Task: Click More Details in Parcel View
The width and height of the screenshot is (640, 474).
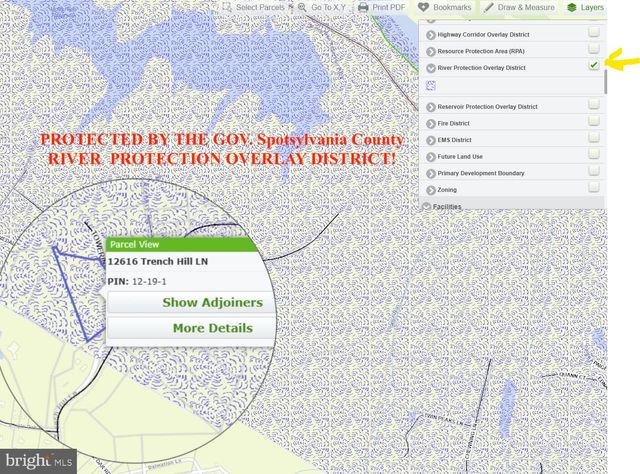Action: pyautogui.click(x=213, y=328)
